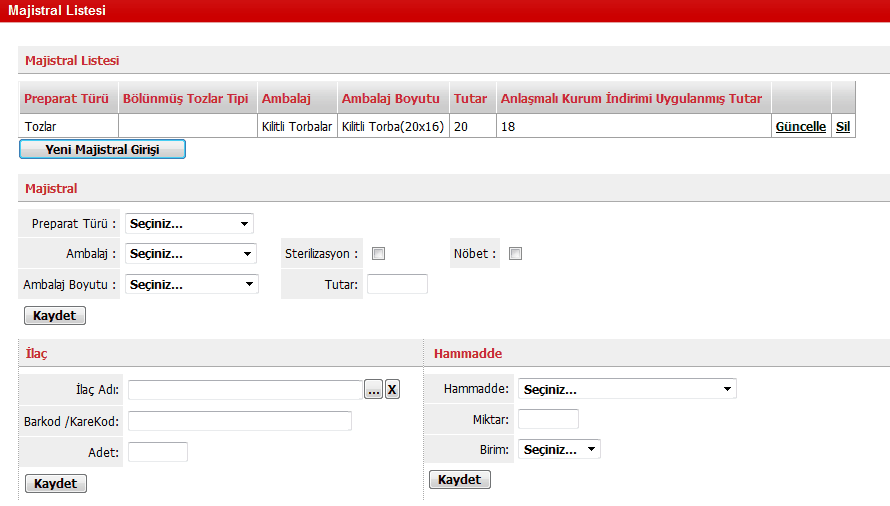This screenshot has height=506, width=890.
Task: Click the Barkod /KareKod input field
Action: (240, 421)
